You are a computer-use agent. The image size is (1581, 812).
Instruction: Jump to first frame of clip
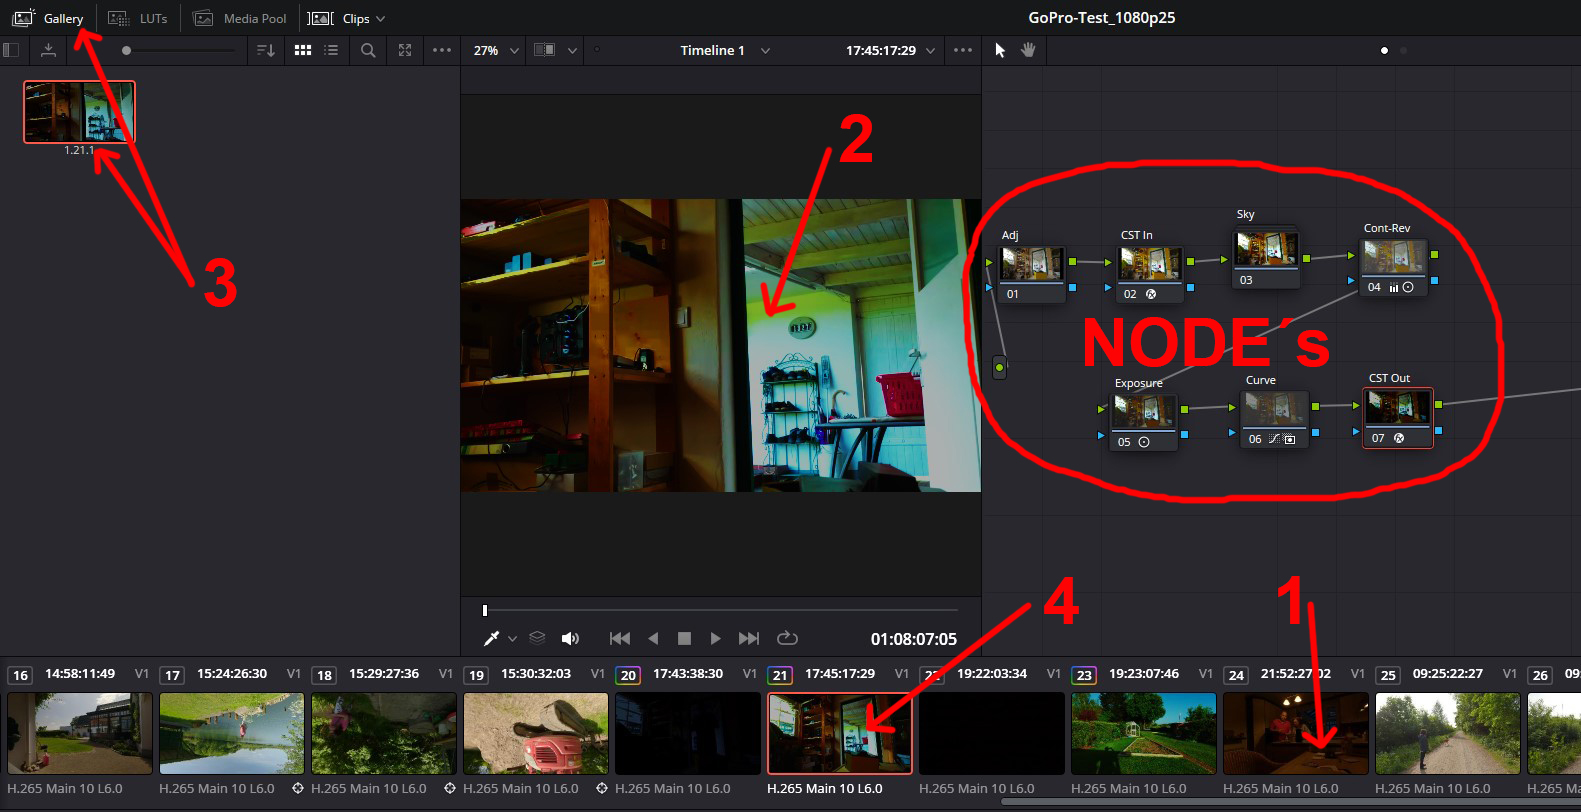620,638
